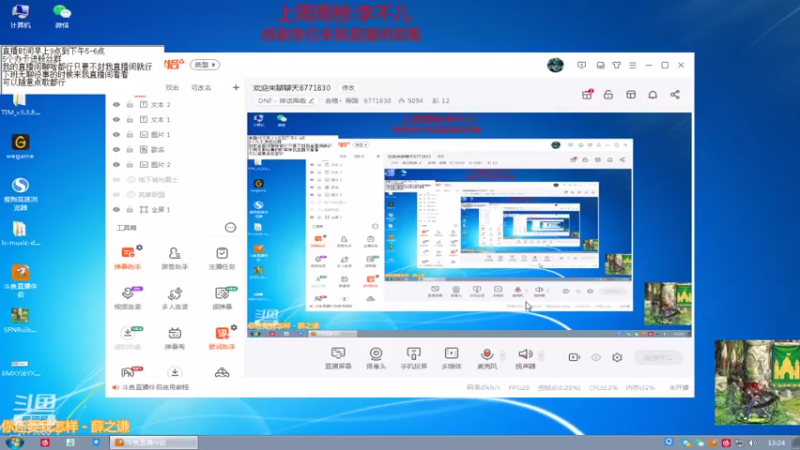Toggle the preview eye icon in bottom bar
The image size is (800, 450).
[x=596, y=357]
